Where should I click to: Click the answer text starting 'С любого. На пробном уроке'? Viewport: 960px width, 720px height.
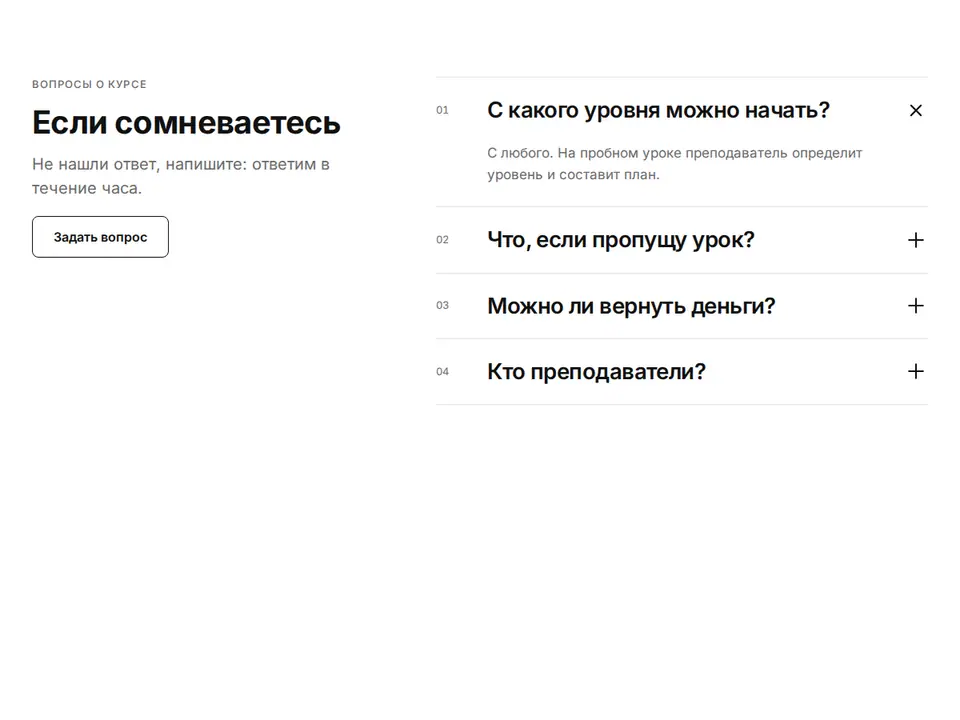point(675,163)
